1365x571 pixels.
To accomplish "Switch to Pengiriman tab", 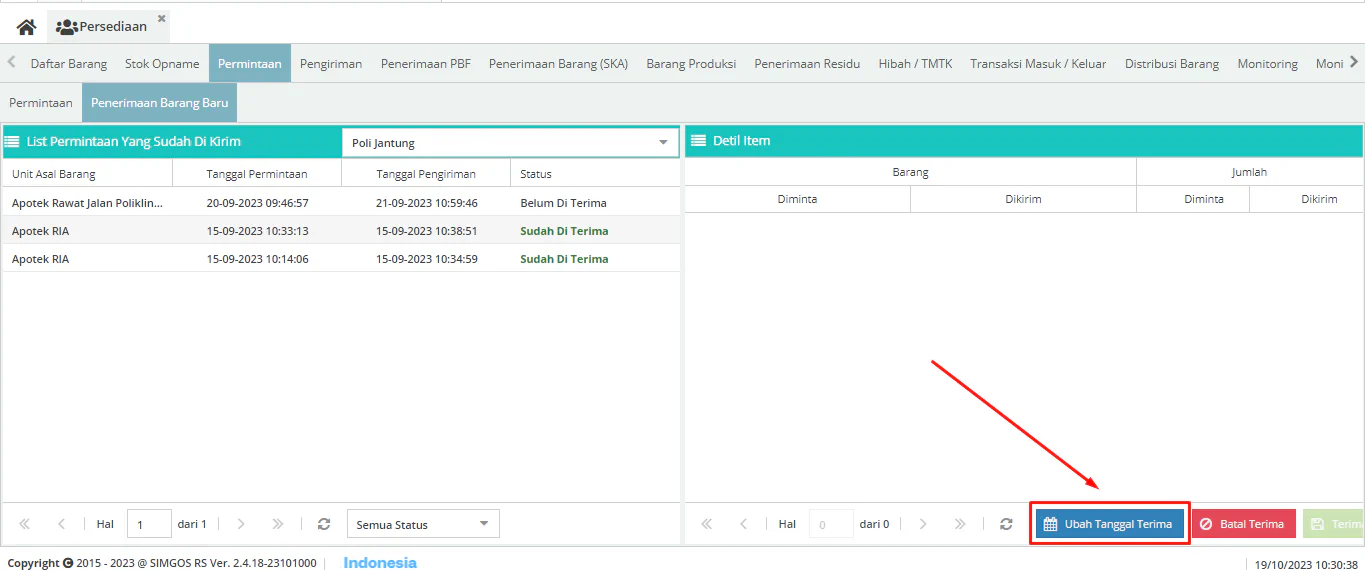I will [330, 64].
